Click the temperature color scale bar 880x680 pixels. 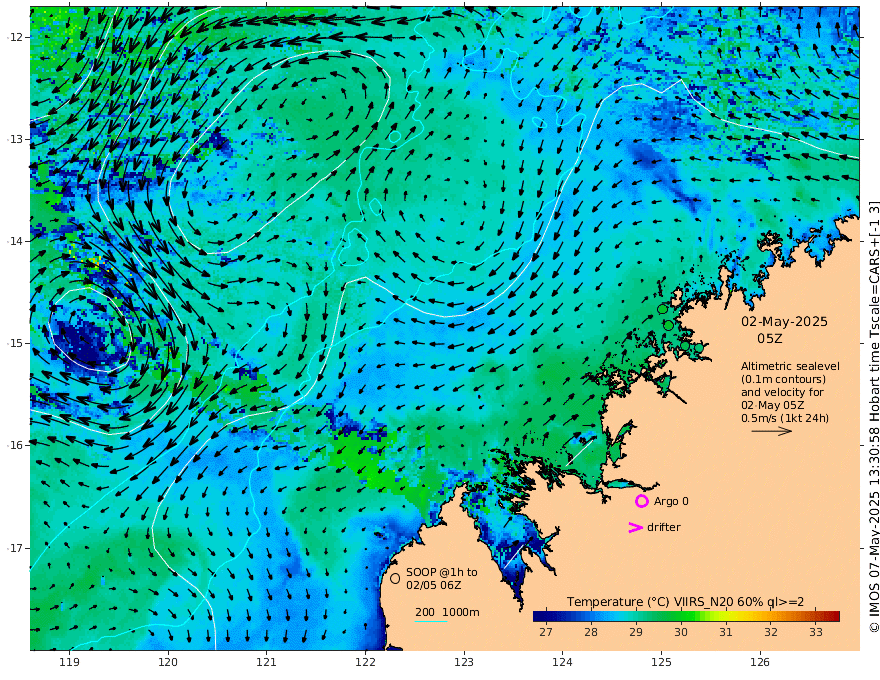pos(686,616)
